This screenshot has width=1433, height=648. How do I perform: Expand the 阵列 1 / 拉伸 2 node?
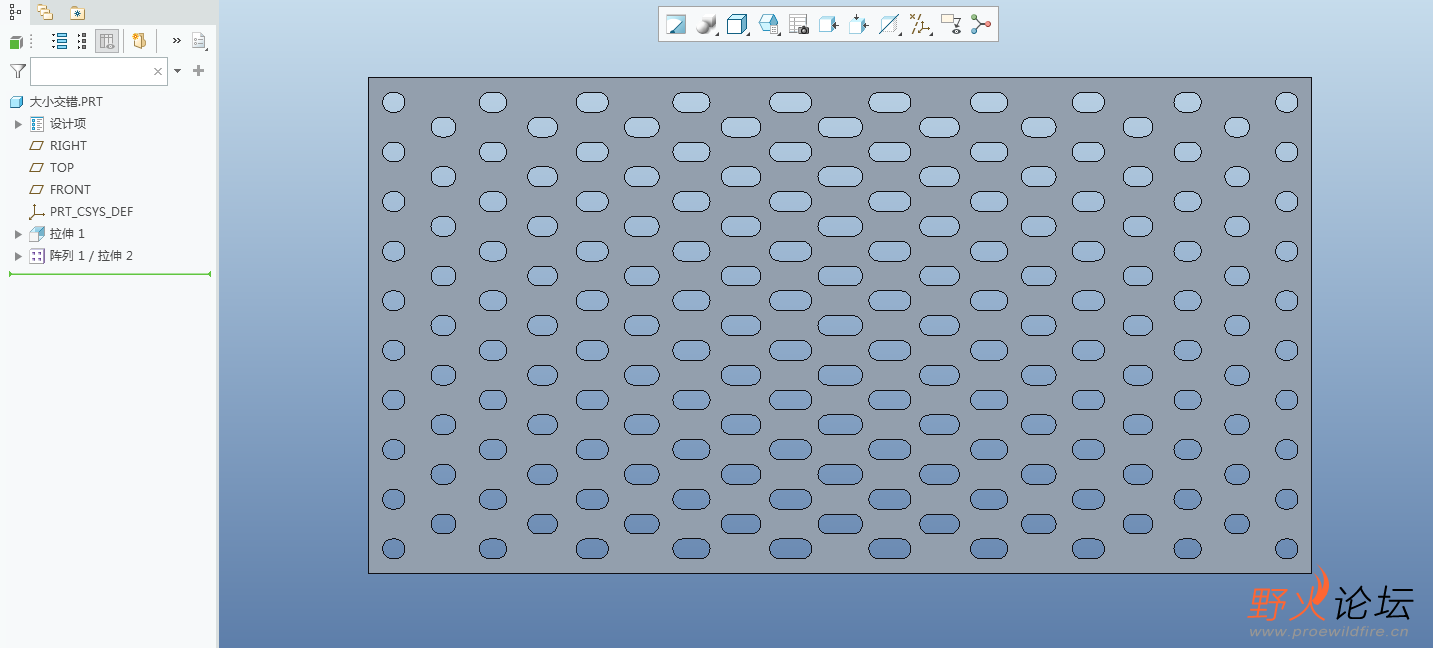coord(18,256)
